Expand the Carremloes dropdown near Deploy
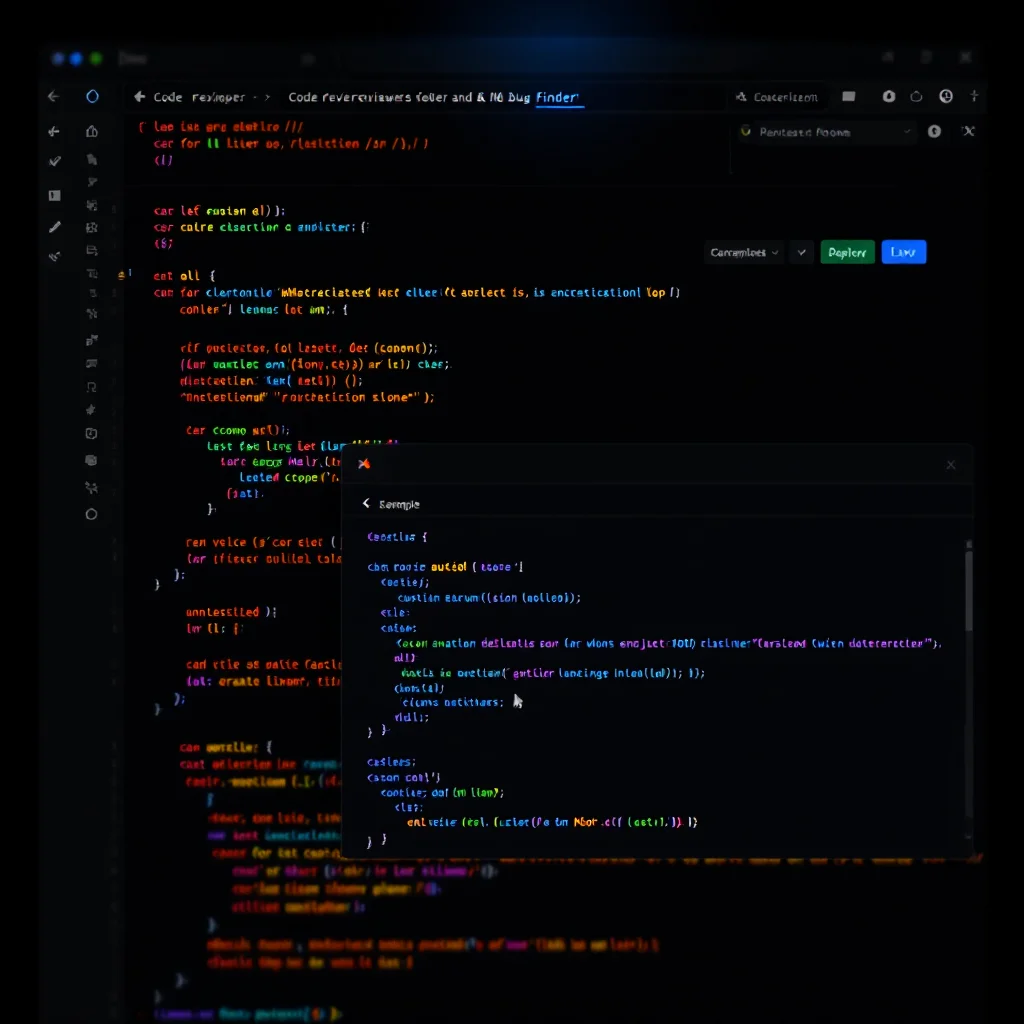1024x1024 pixels. [x=744, y=253]
